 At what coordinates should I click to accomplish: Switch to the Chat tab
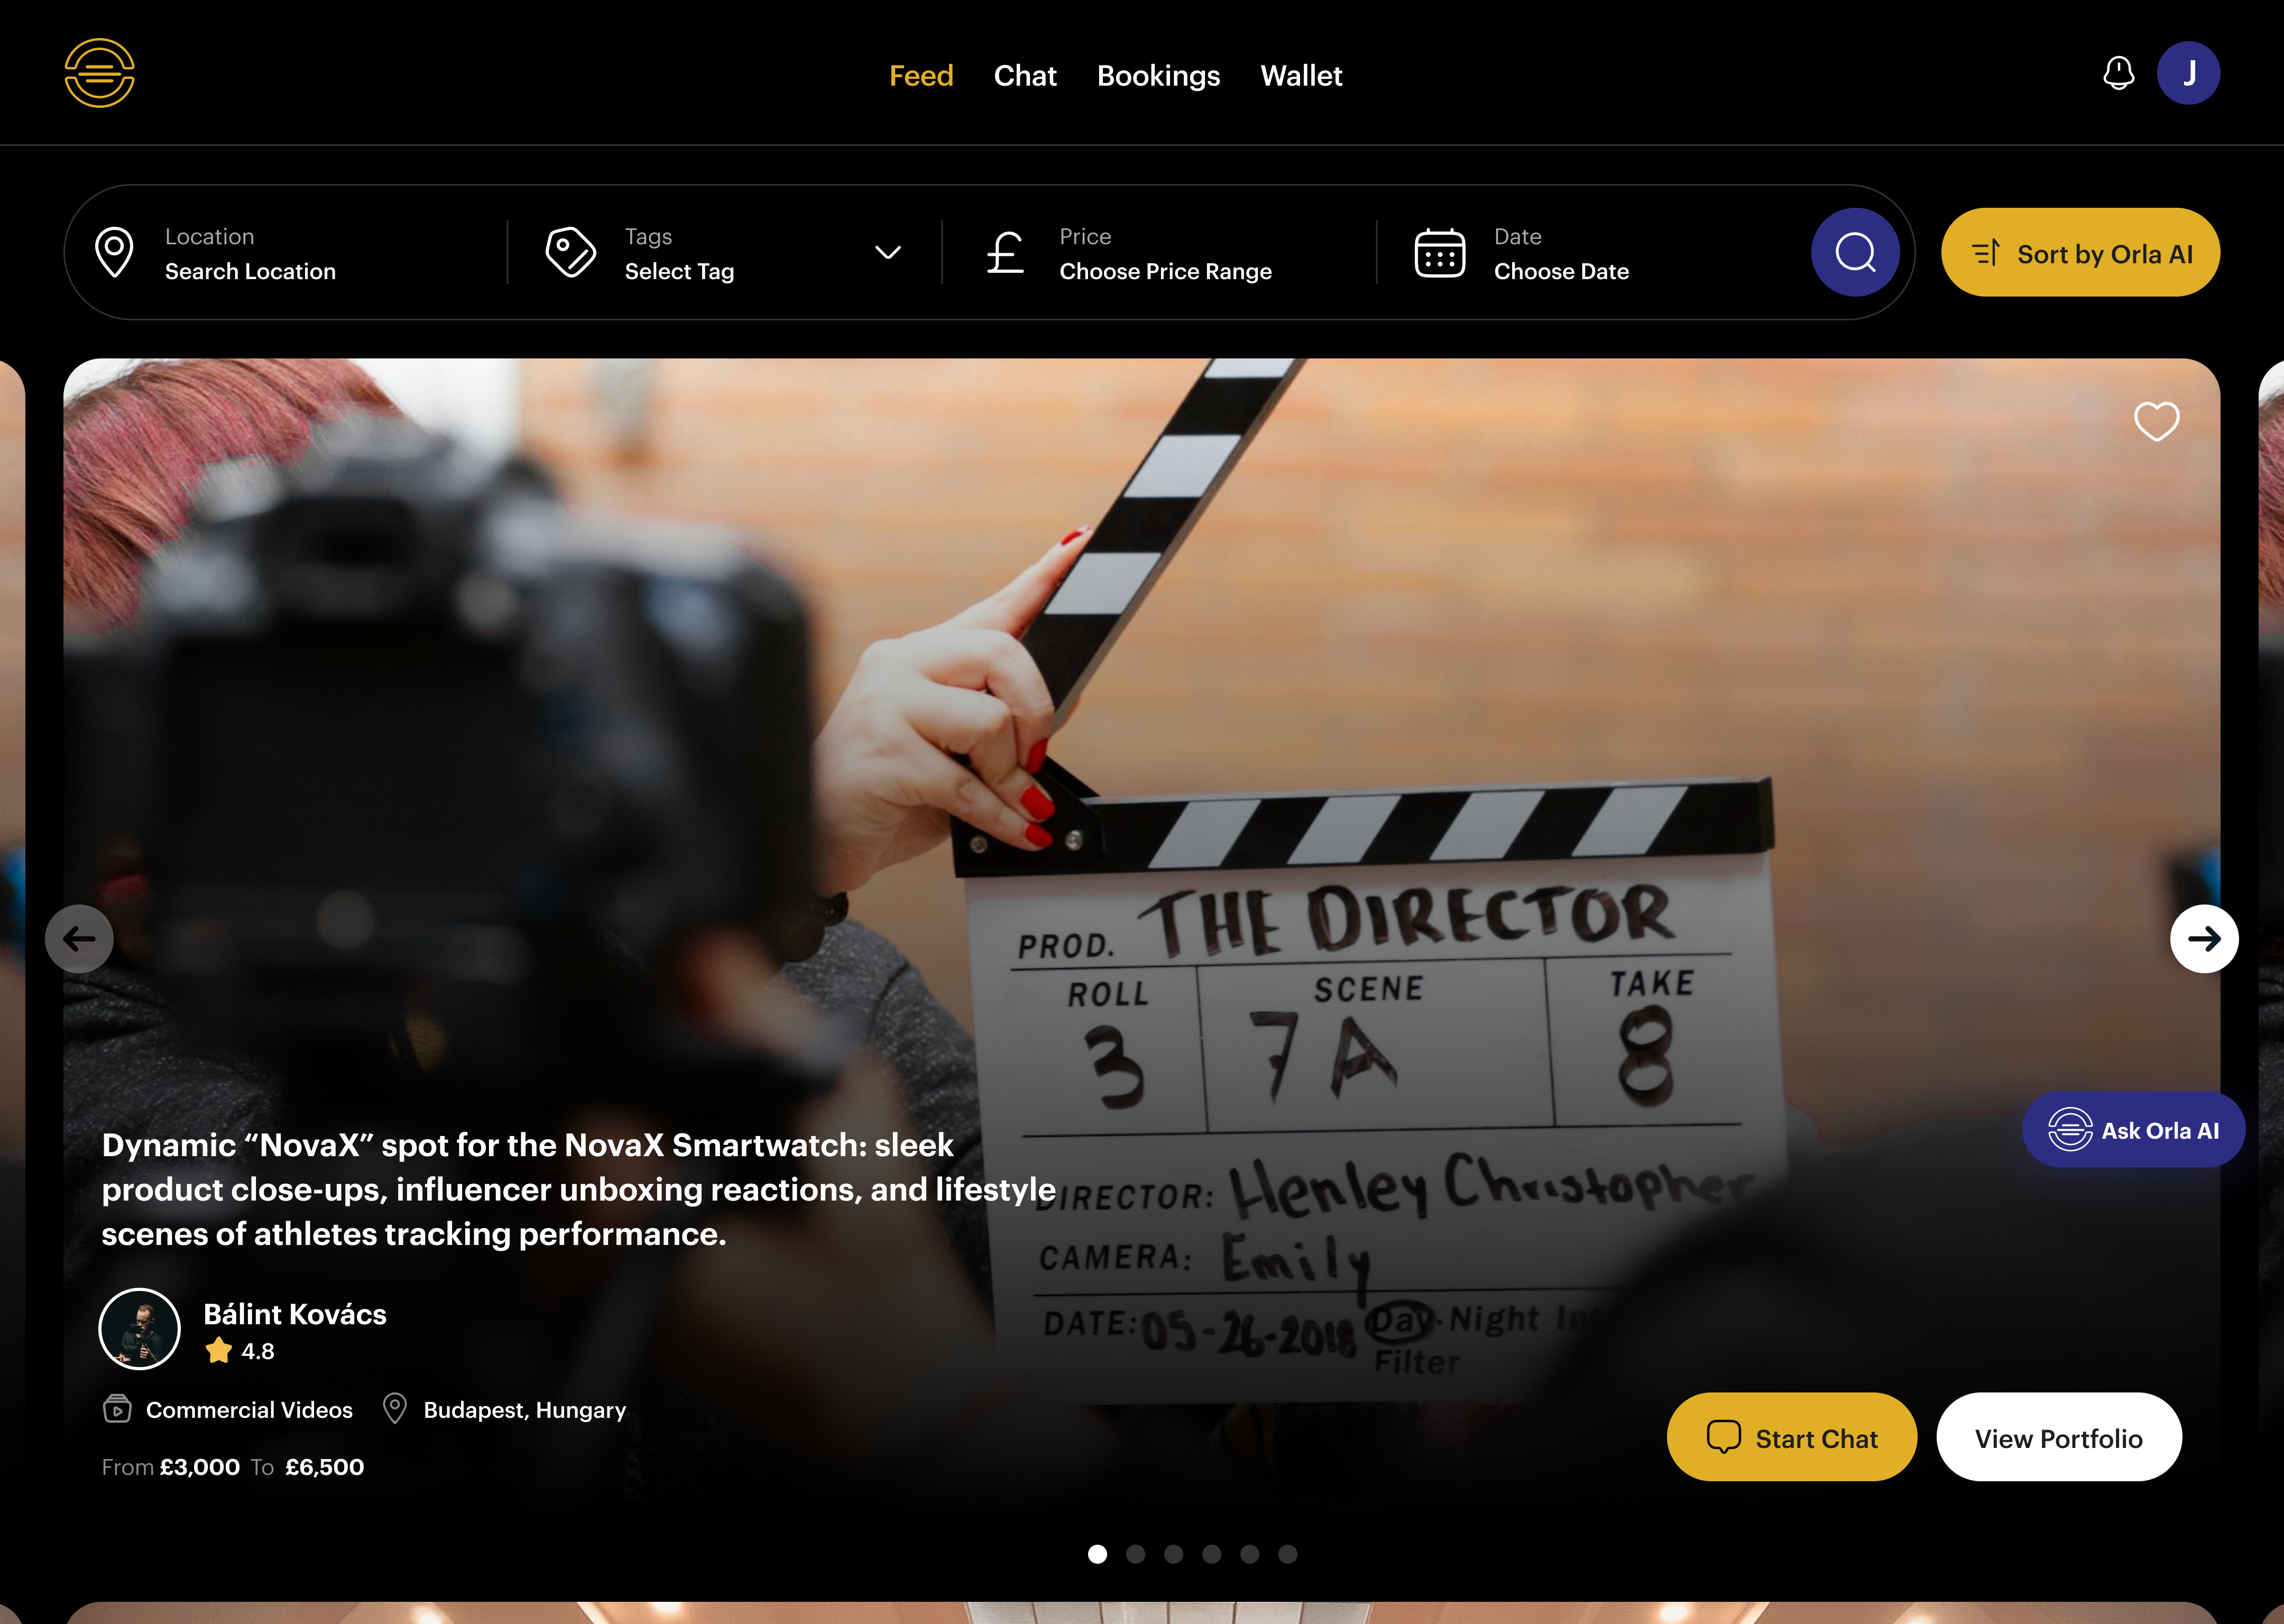pos(1025,76)
